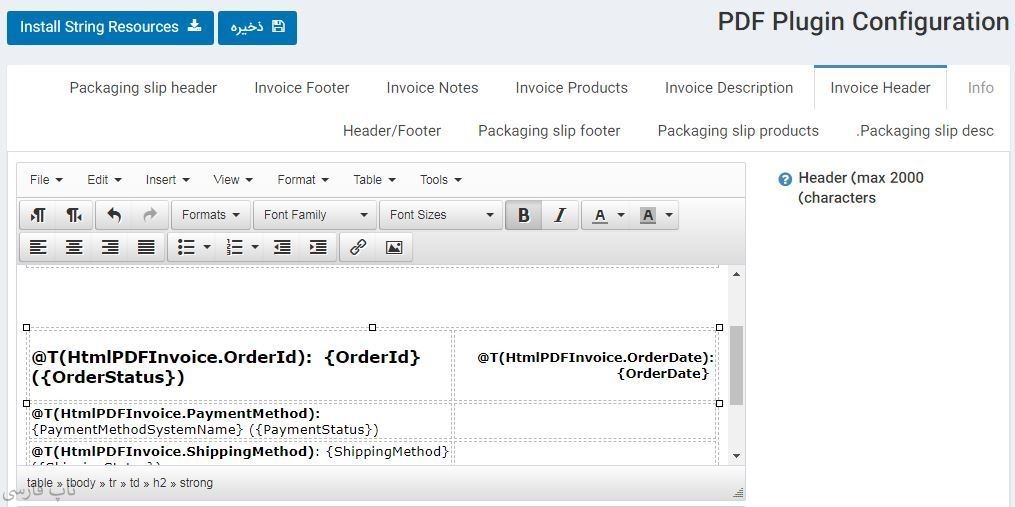
Task: Switch to the Invoice Footer tab
Action: tap(302, 88)
